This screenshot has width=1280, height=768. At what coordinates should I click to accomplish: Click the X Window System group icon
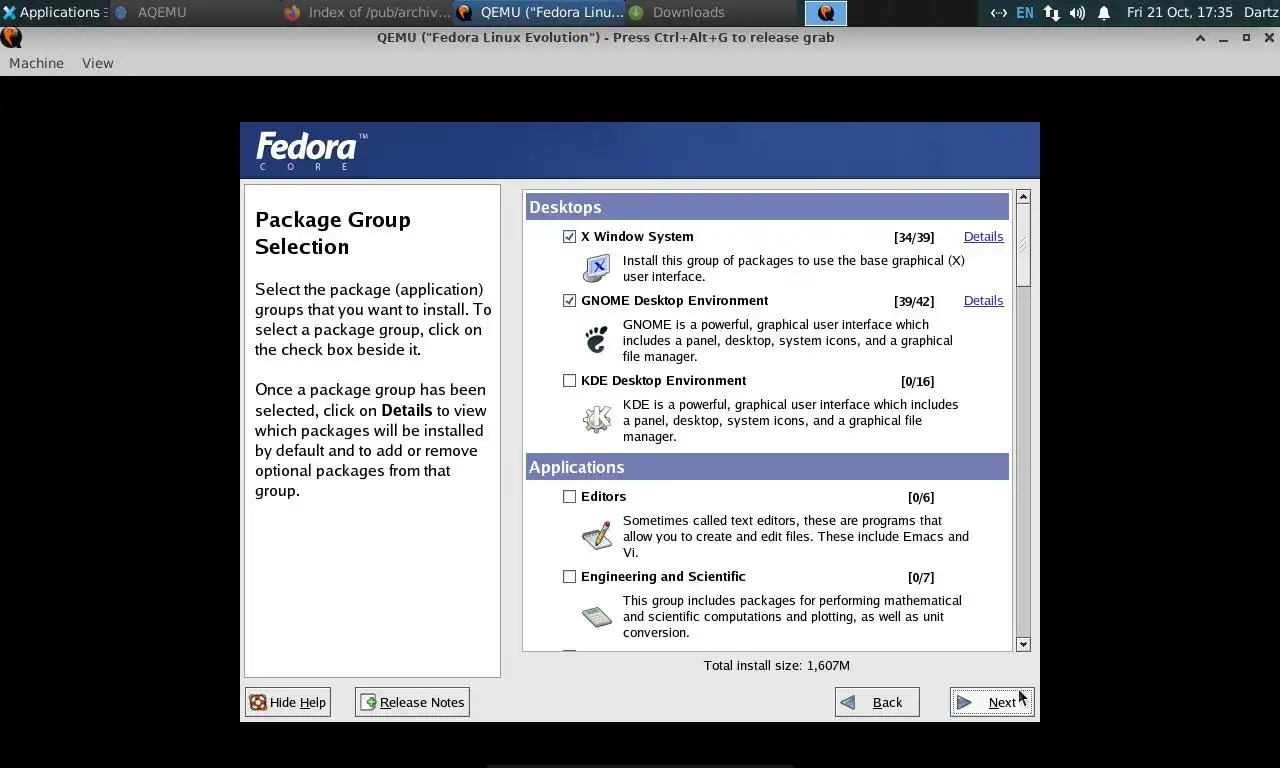597,268
